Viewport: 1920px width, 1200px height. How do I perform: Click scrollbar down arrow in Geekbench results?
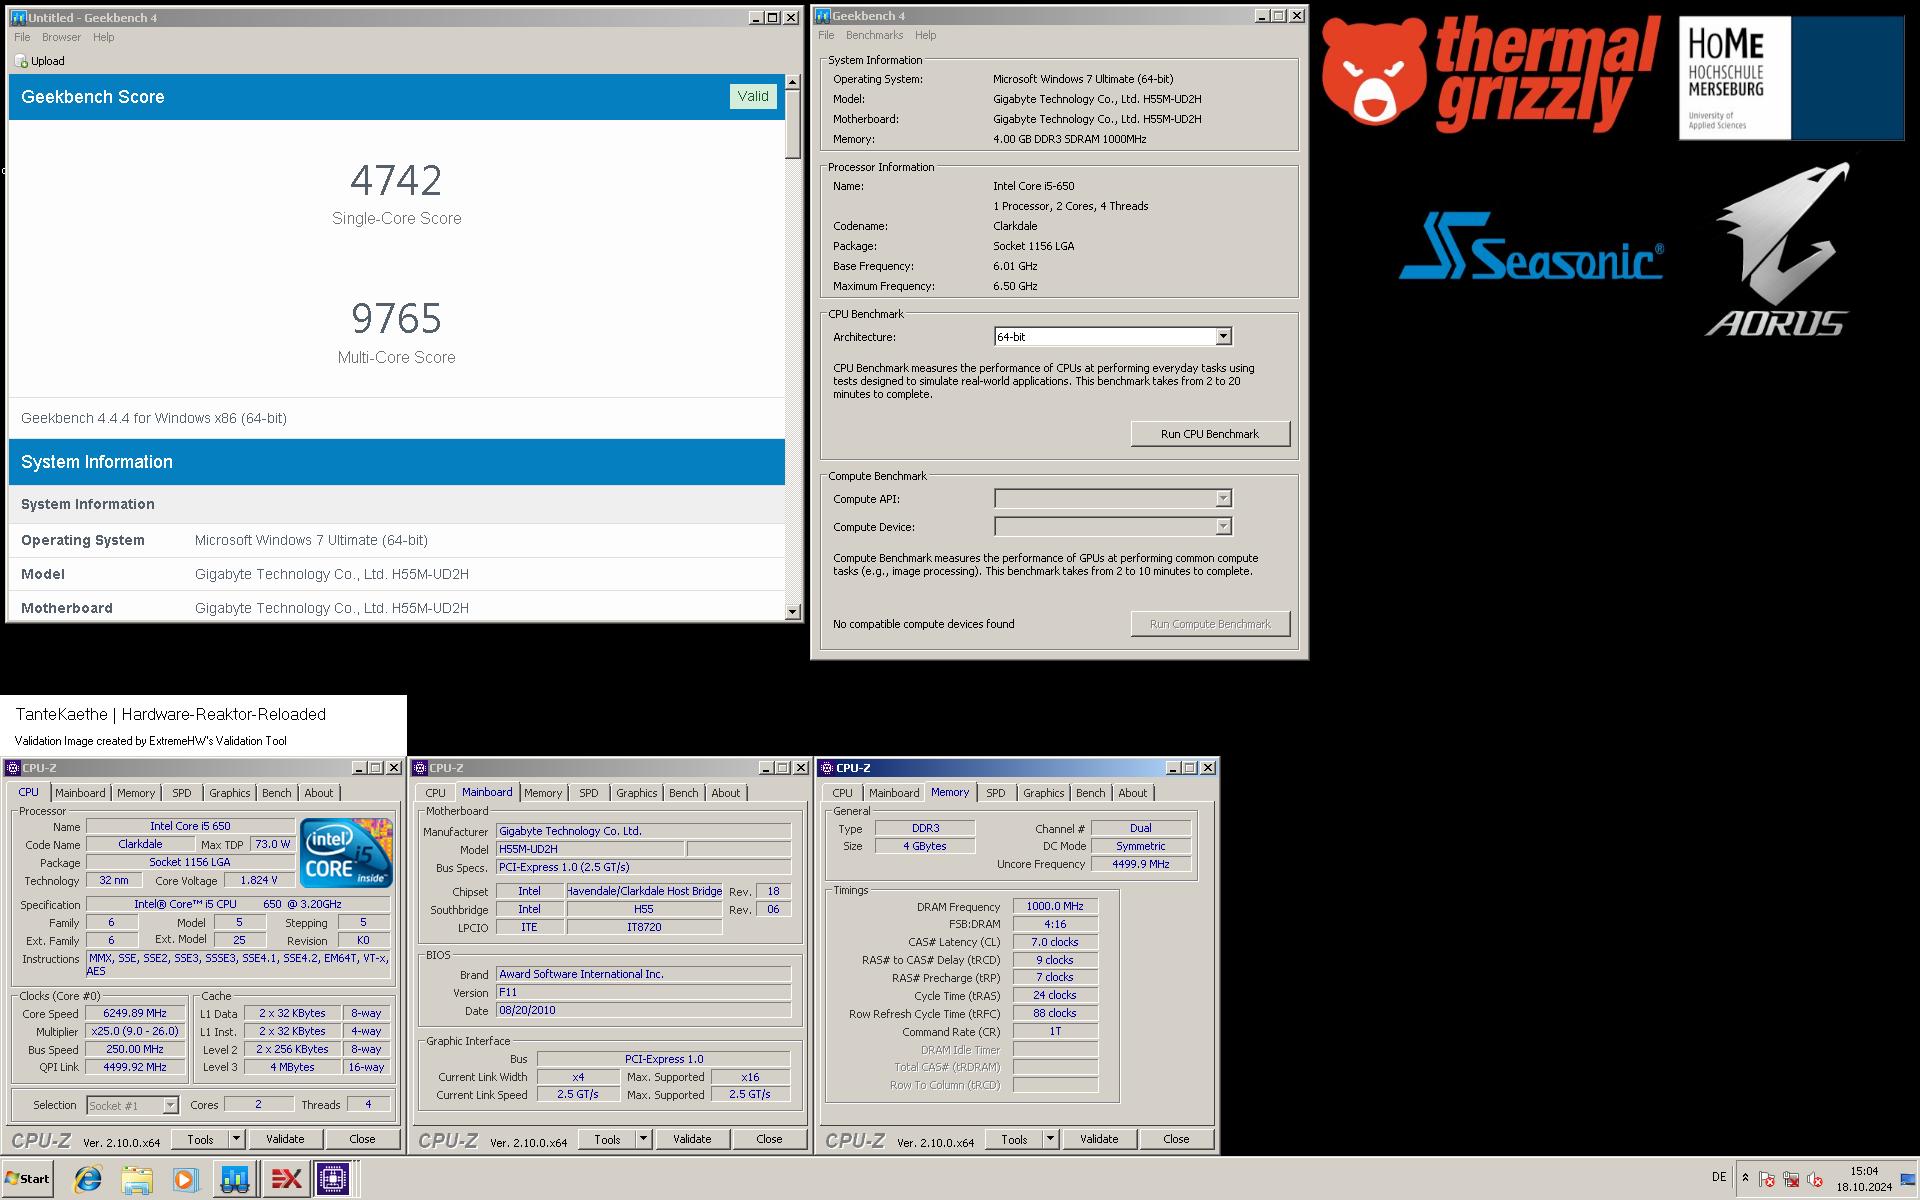pyautogui.click(x=793, y=611)
